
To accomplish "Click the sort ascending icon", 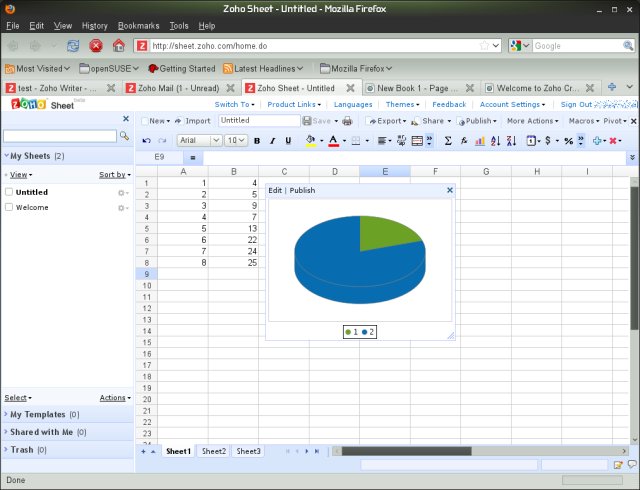I will point(496,141).
